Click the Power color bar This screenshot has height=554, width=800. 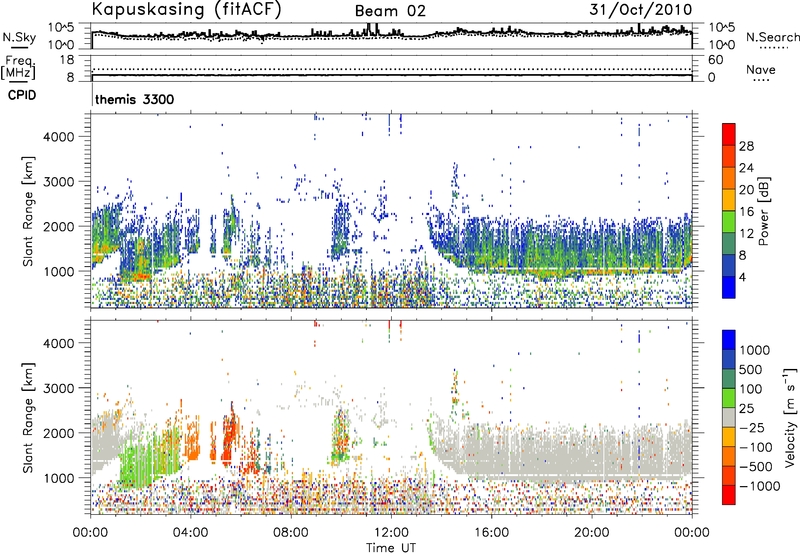(729, 211)
